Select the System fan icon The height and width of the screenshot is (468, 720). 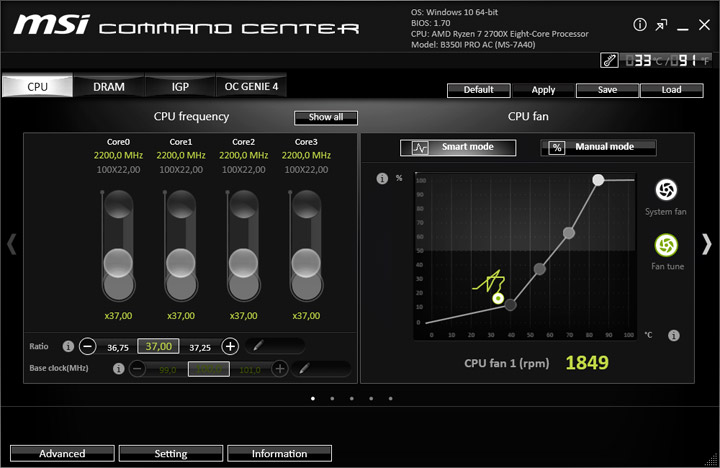[666, 190]
